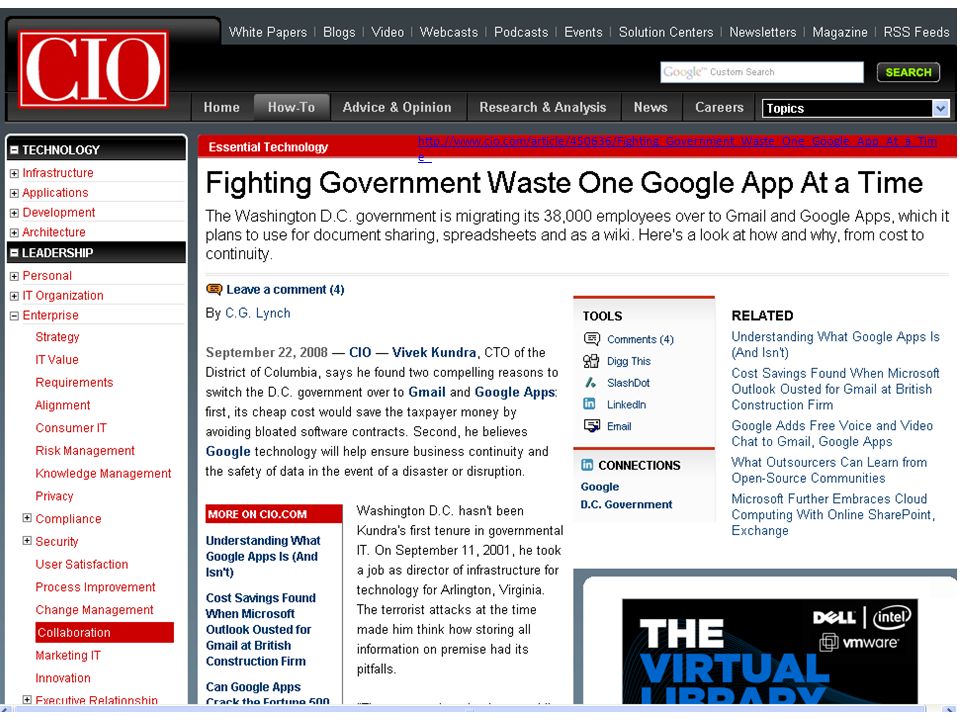Viewport: 960px width, 720px height.
Task: Go to the News tab
Action: click(650, 107)
